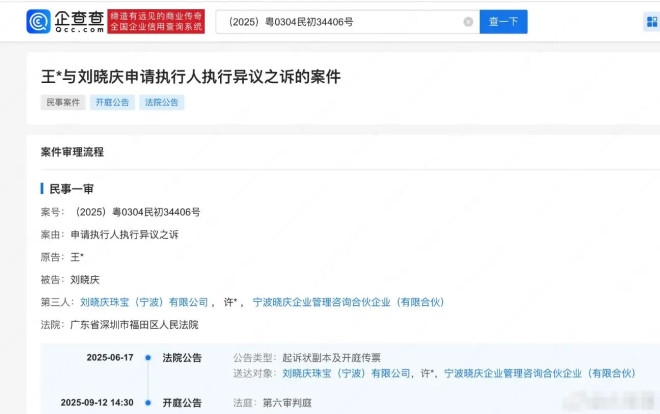Clear the search box with the X icon

tap(468, 22)
